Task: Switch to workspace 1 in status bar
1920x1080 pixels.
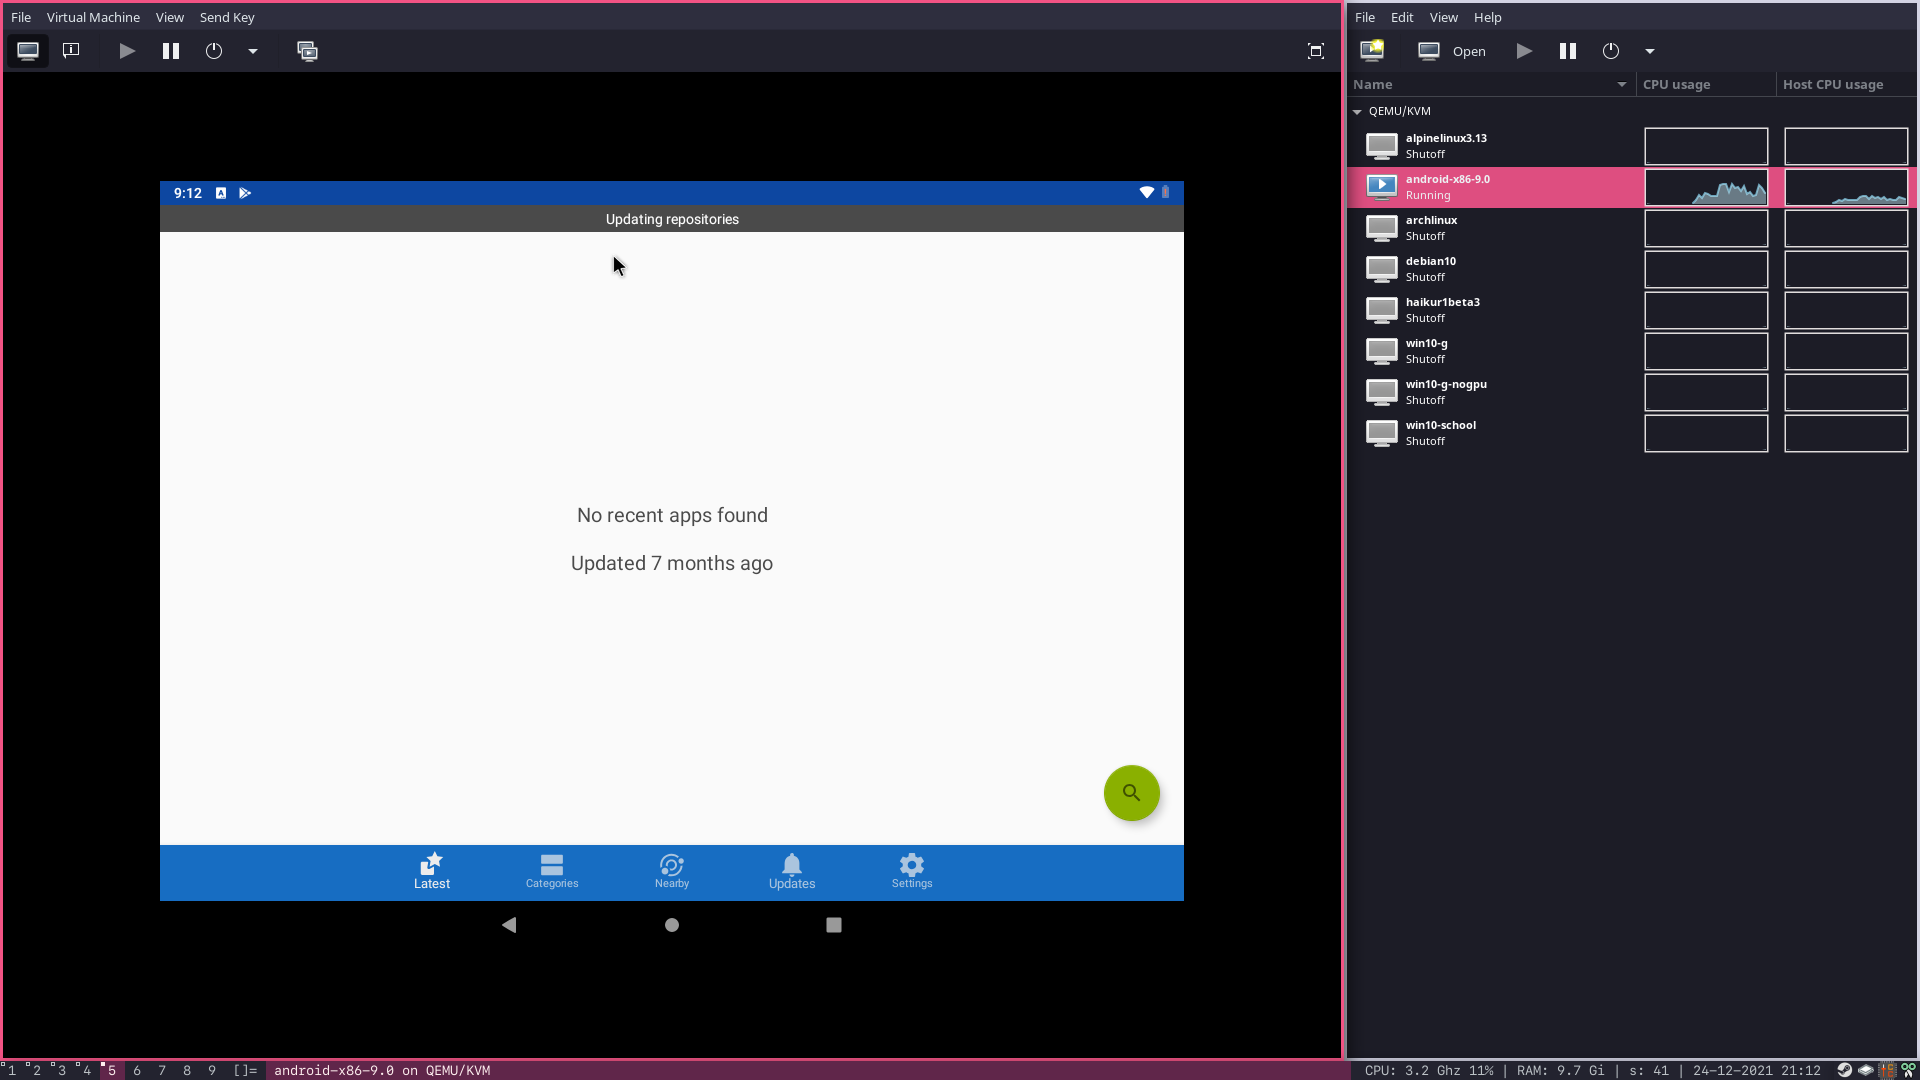Action: tap(11, 1070)
